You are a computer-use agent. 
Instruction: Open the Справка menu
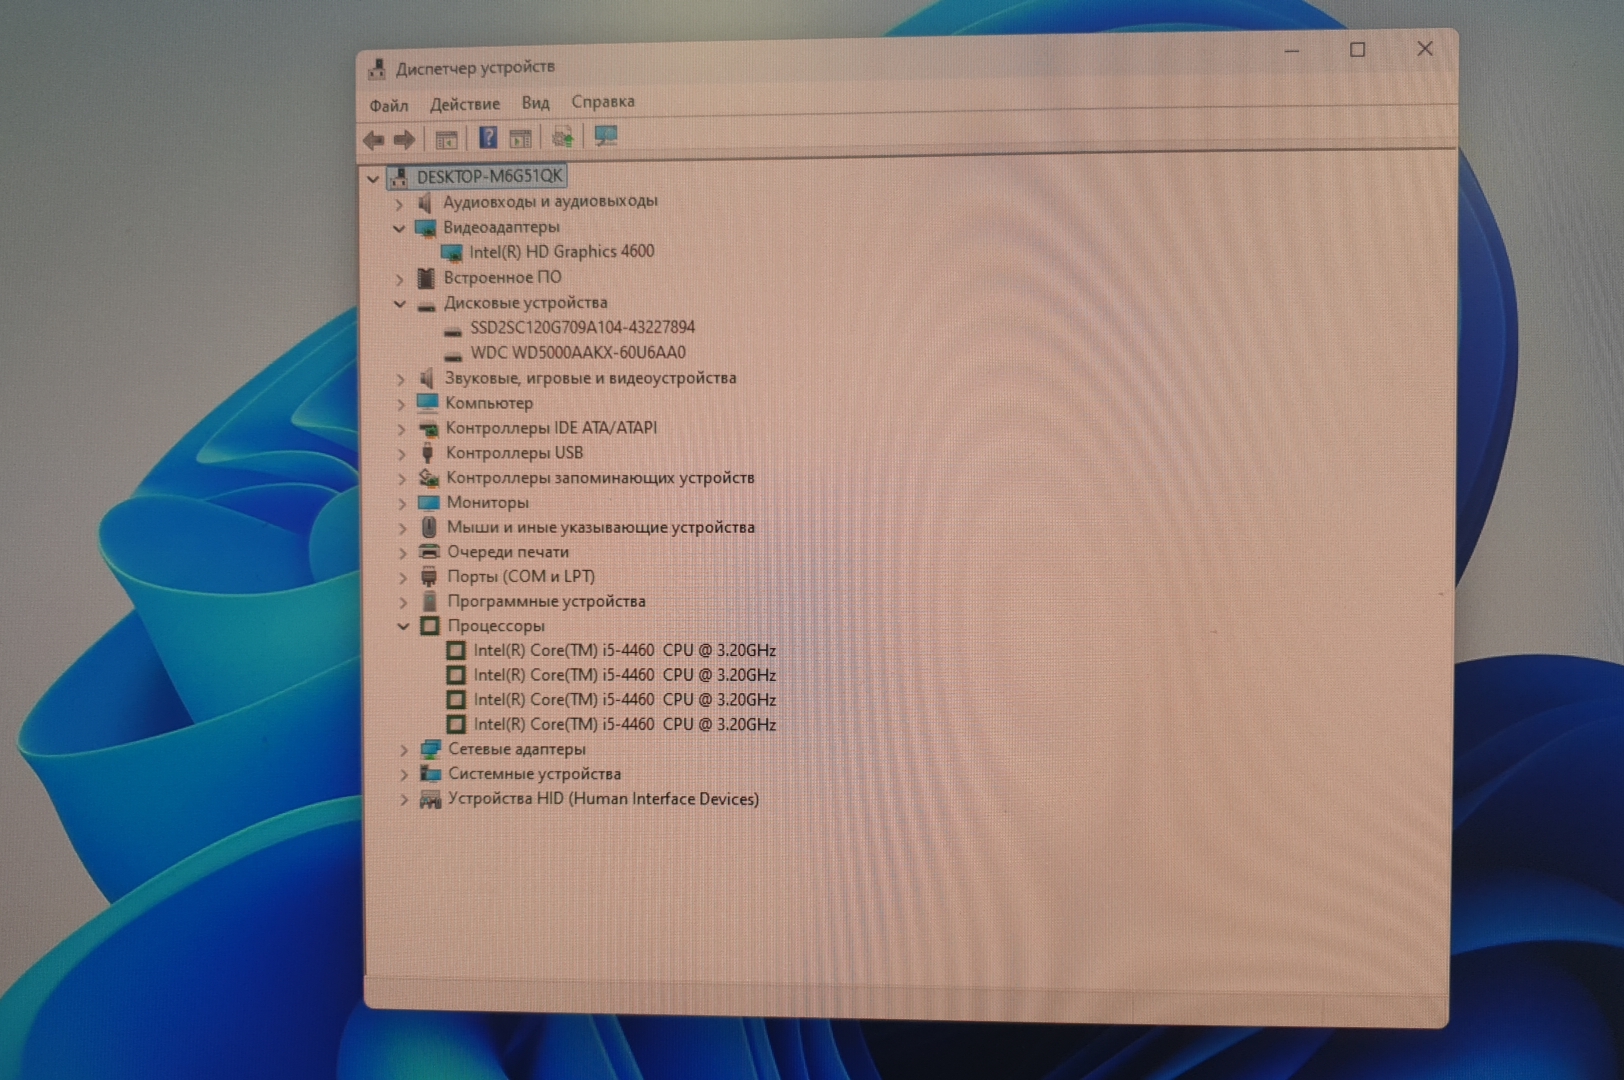coord(603,101)
